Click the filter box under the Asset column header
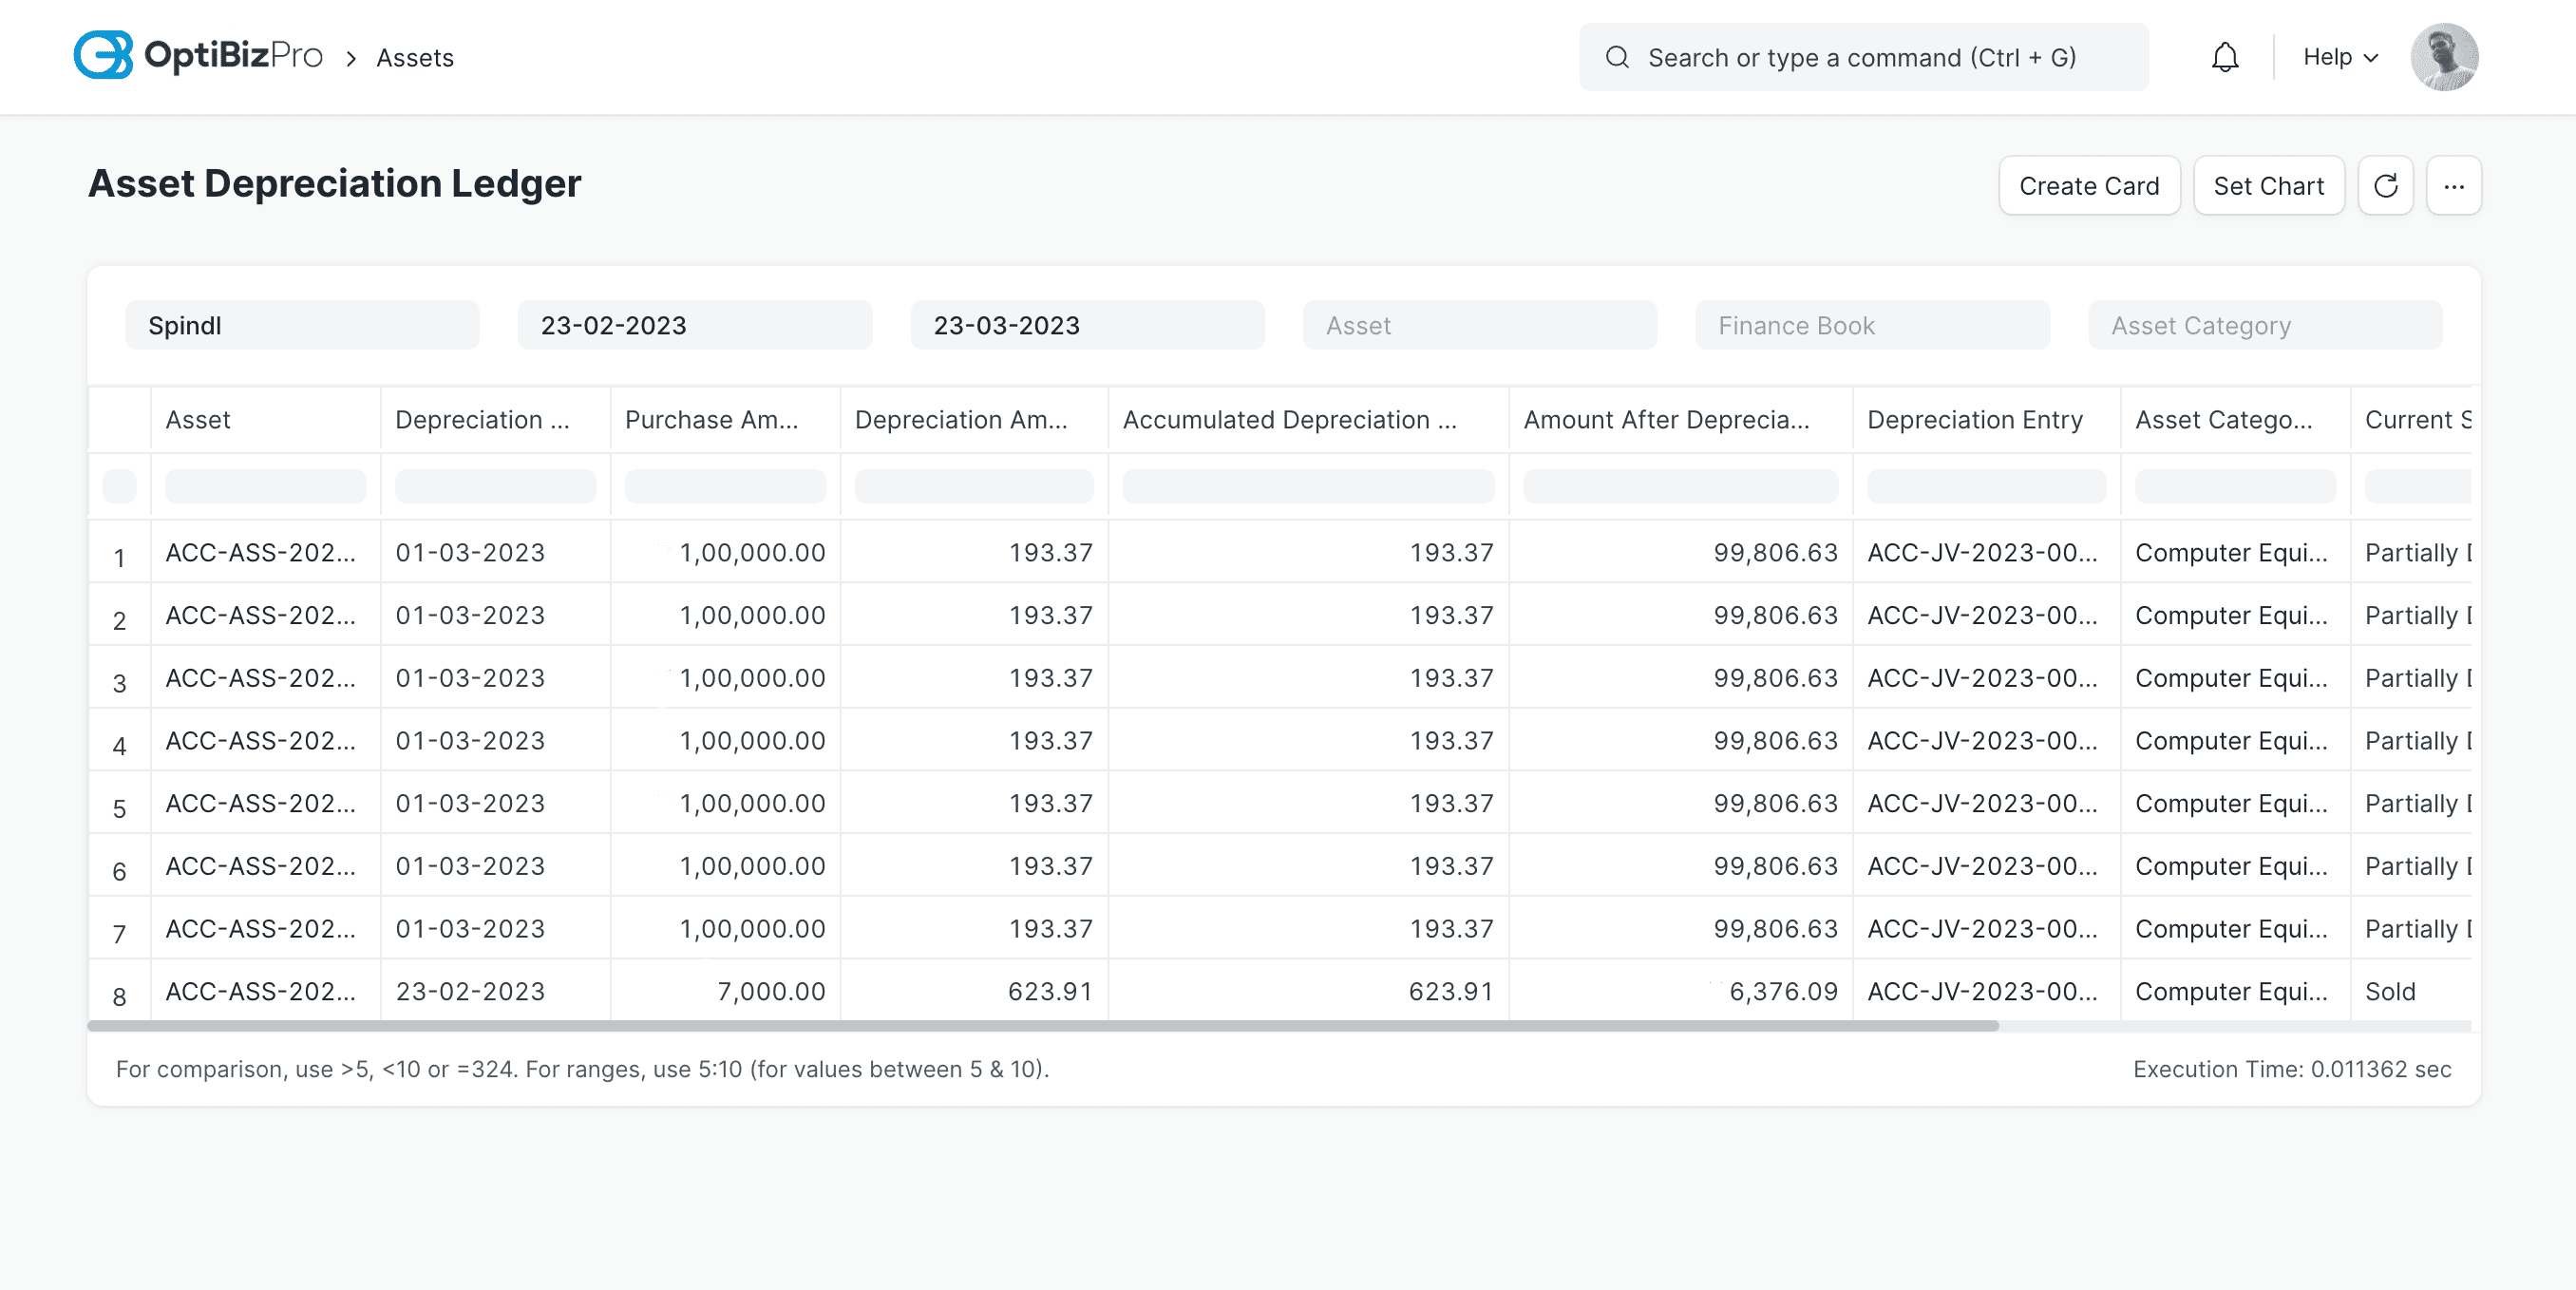 click(x=265, y=486)
